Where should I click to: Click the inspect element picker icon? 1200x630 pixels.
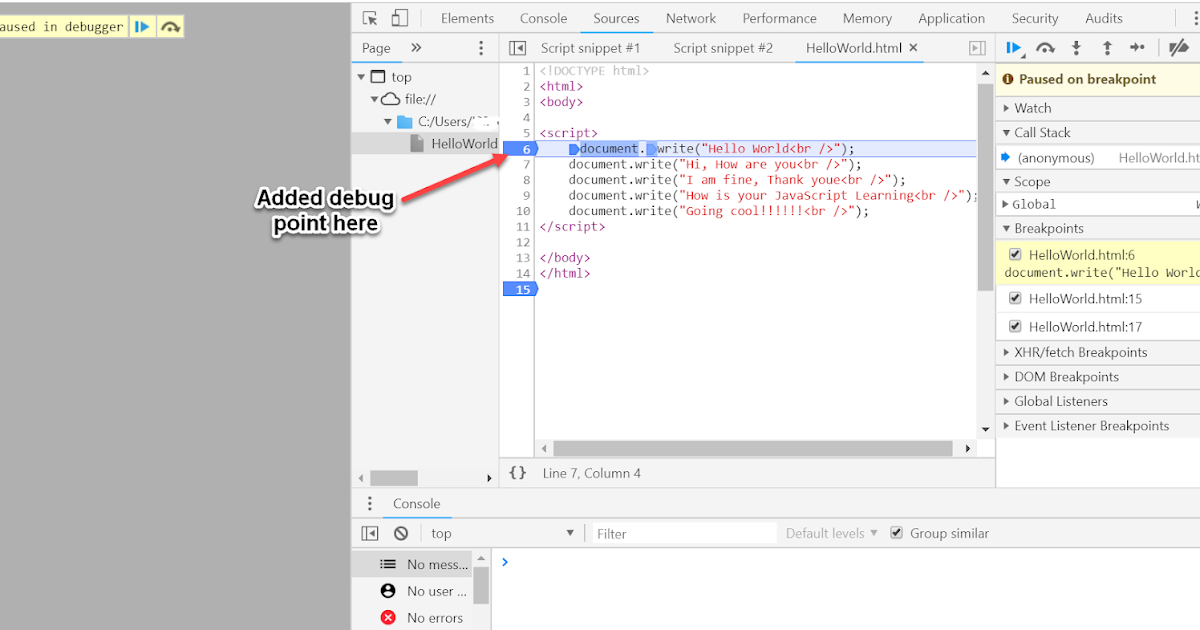(370, 18)
